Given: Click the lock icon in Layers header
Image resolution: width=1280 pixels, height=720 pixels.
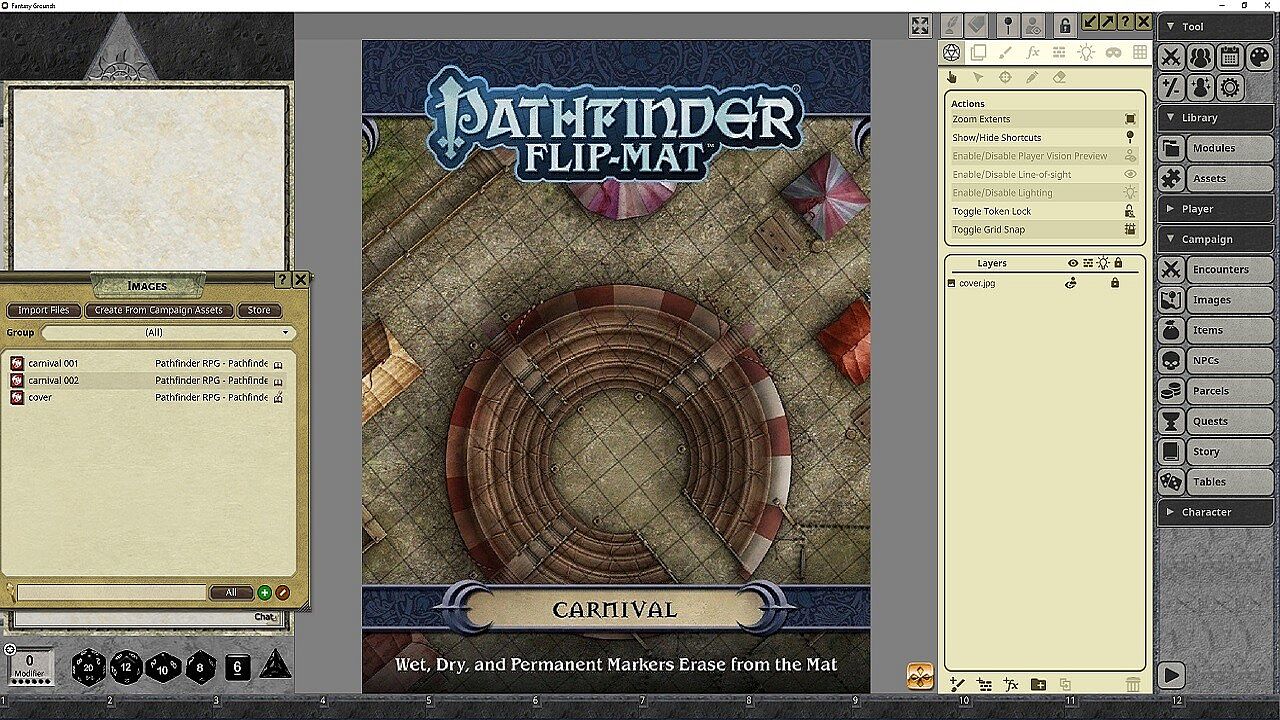Looking at the screenshot, I should point(1118,263).
